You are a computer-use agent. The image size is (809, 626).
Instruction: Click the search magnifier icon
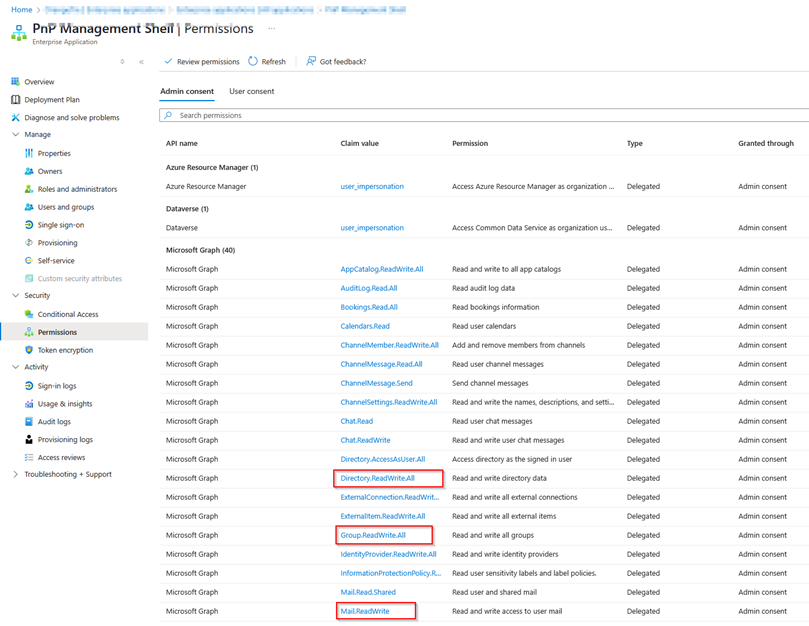click(168, 115)
